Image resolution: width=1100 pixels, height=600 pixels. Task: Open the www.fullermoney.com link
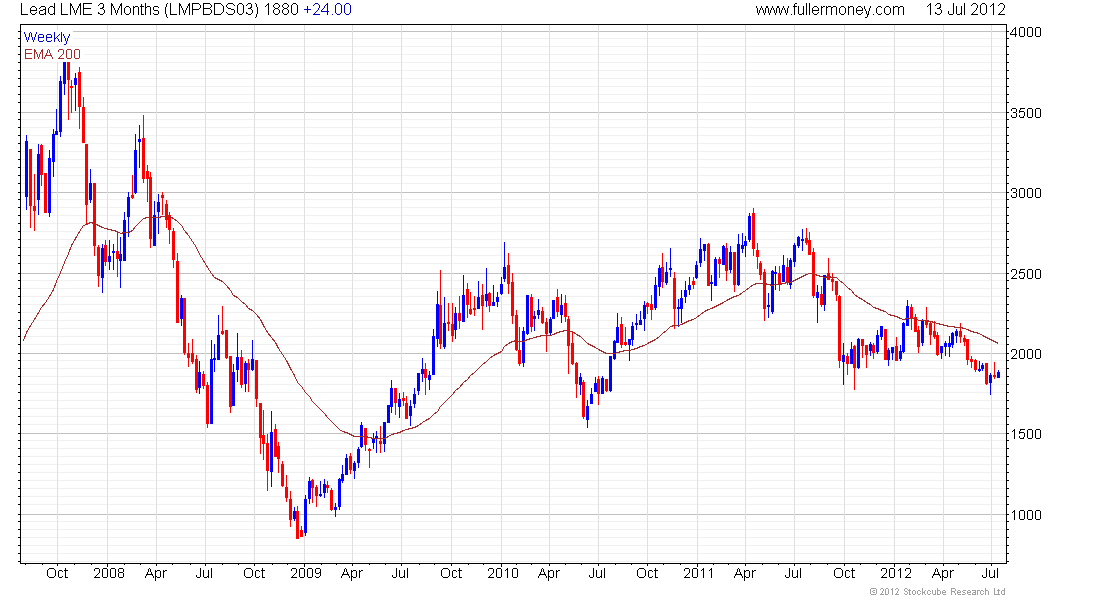(830, 10)
